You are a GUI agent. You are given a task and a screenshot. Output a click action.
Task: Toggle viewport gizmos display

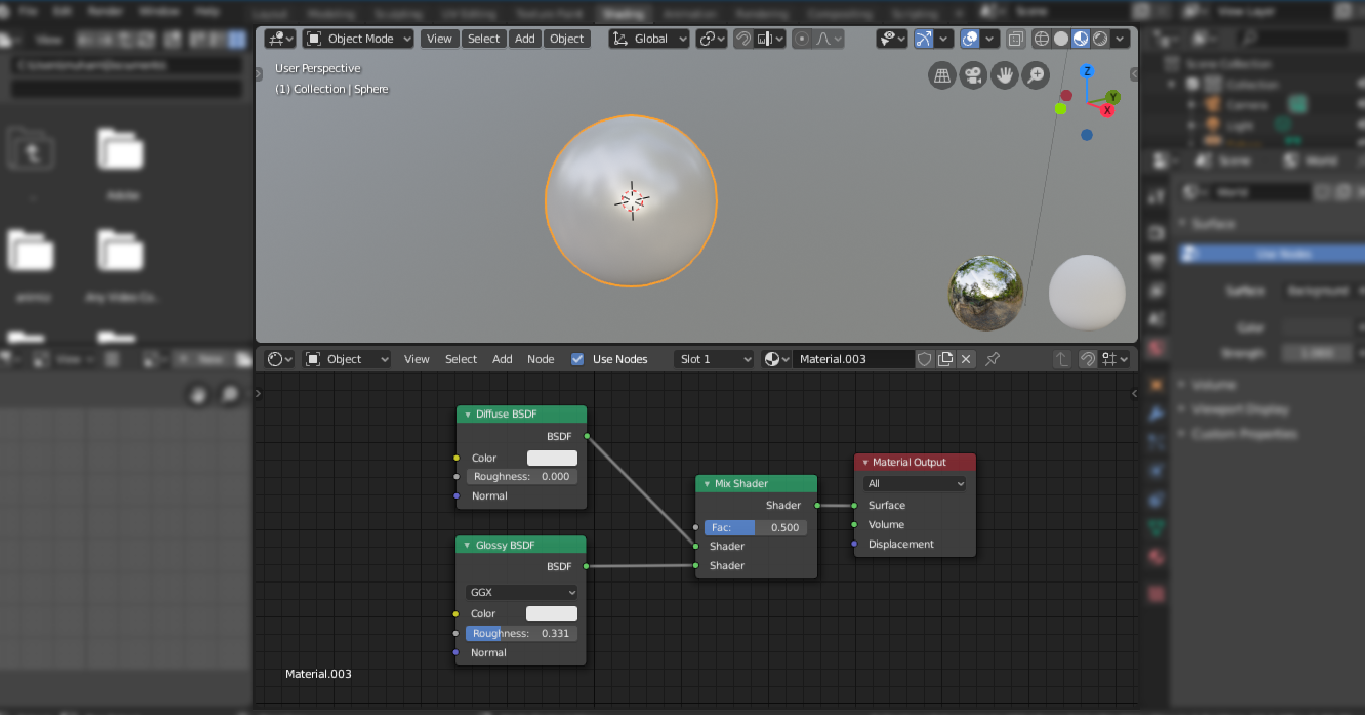[924, 39]
